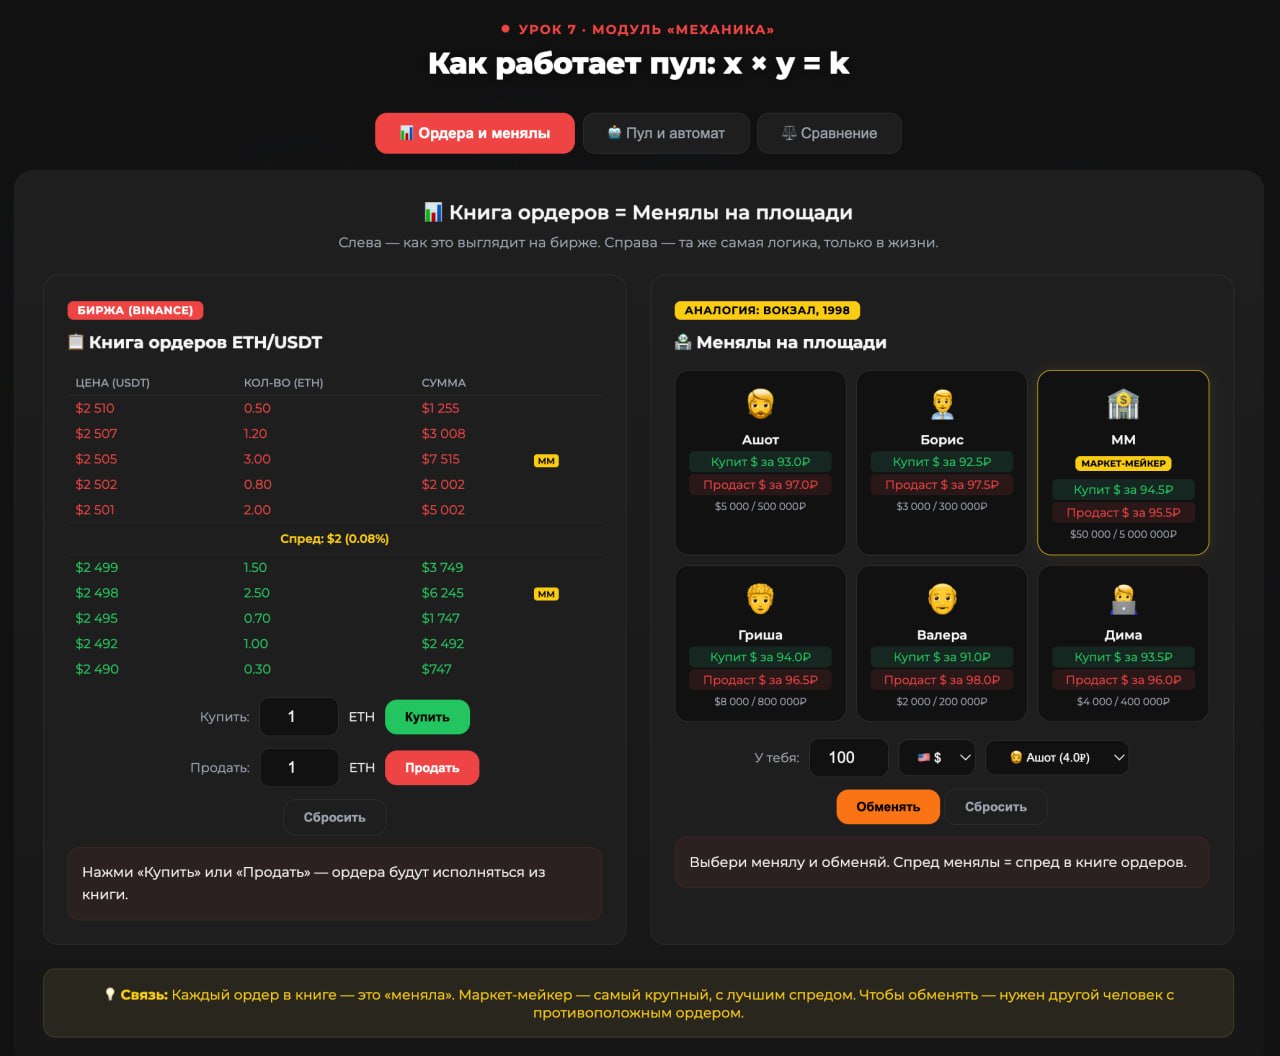
Task: Open the $ currency dropdown
Action: (x=937, y=758)
